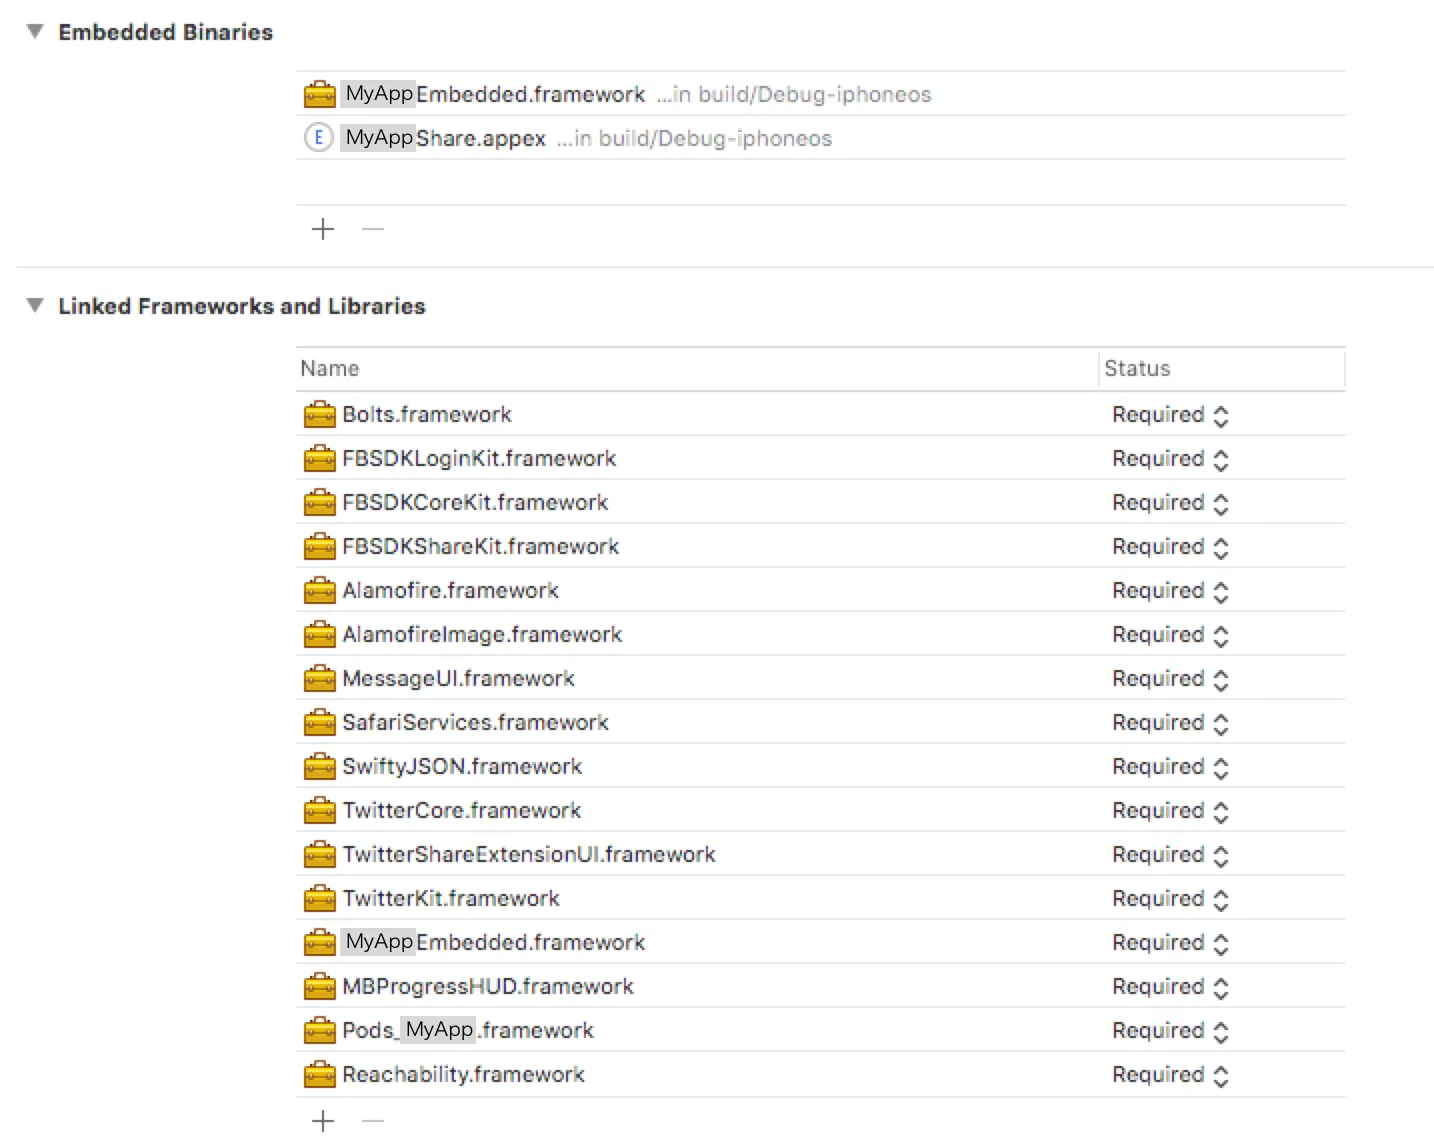Open the status dropdown for SafariServices.framework
The height and width of the screenshot is (1148, 1434).
coord(1170,723)
